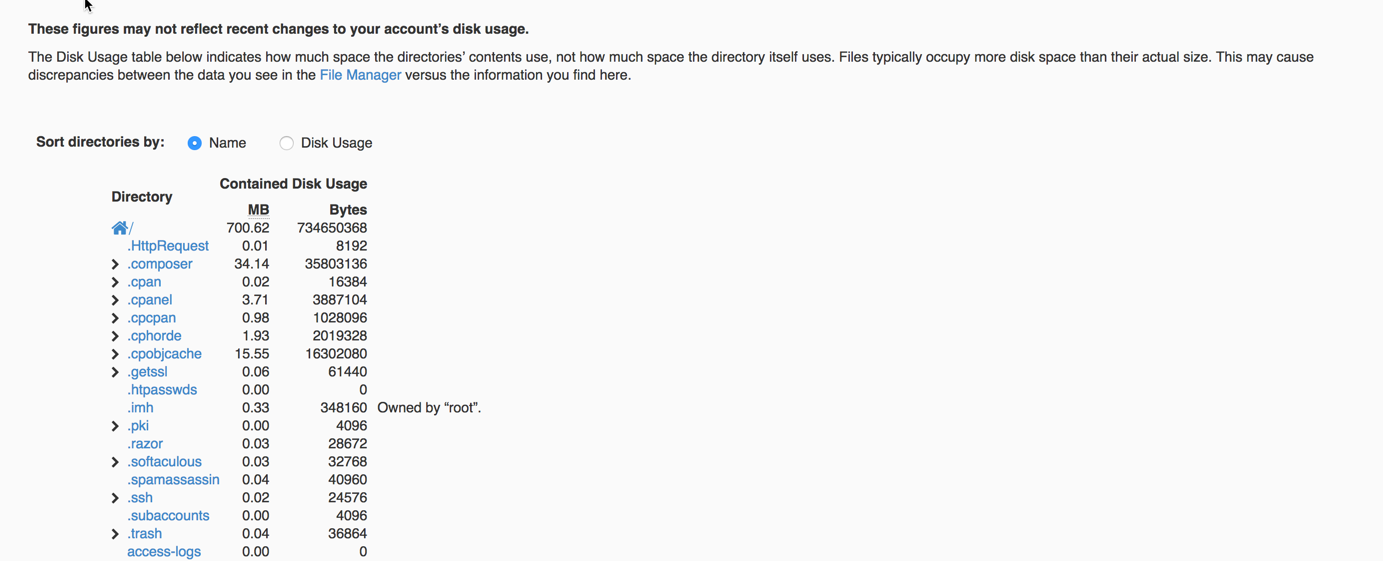Open the .HttpRequest directory link
1383x561 pixels.
coord(168,246)
